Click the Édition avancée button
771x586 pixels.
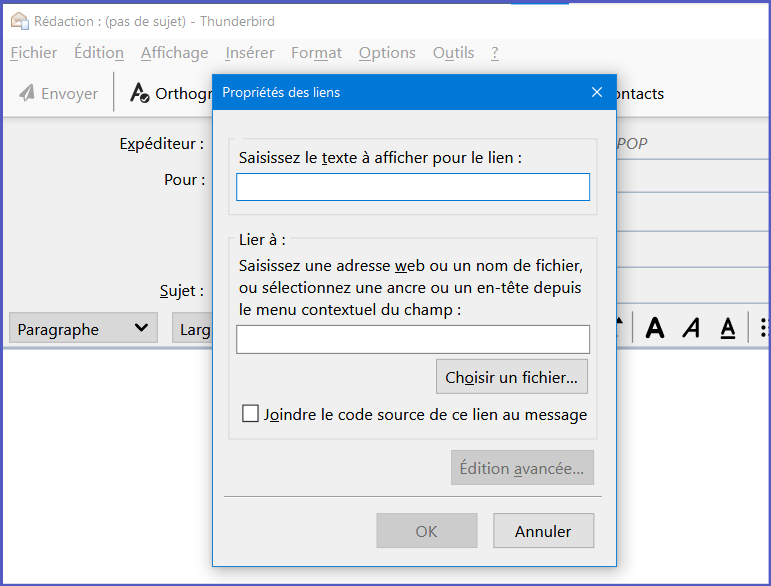coord(523,468)
